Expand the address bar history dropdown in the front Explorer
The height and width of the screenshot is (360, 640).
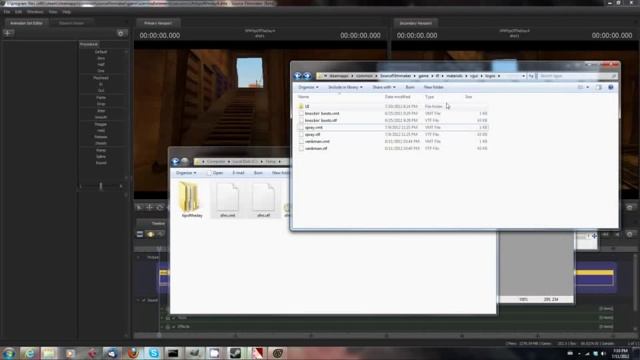click(523, 76)
